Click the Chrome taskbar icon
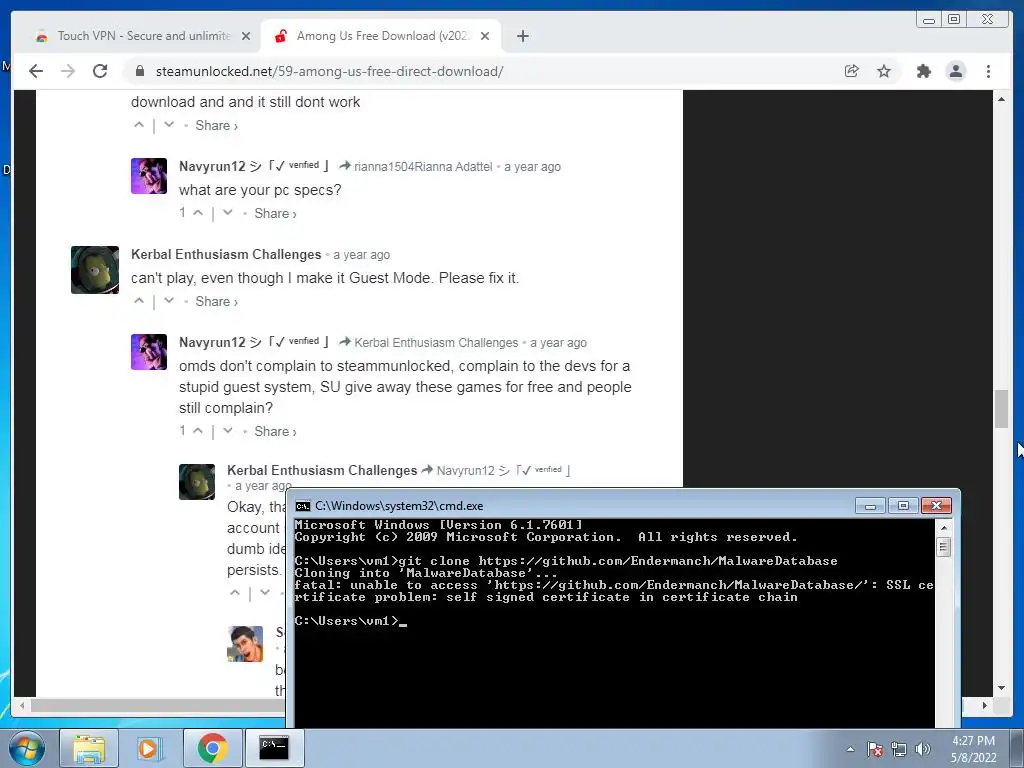 (x=212, y=748)
